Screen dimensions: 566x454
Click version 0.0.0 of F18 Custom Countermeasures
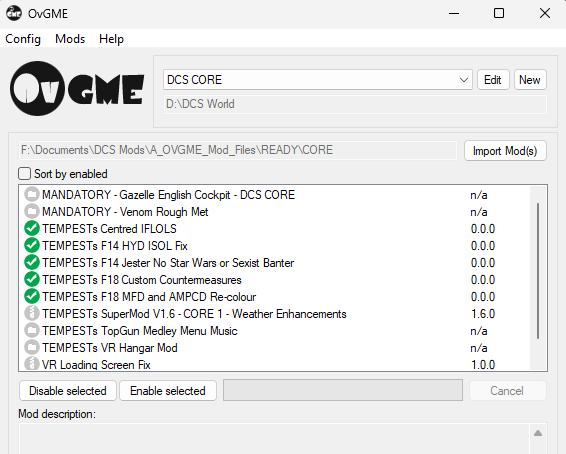[483, 280]
